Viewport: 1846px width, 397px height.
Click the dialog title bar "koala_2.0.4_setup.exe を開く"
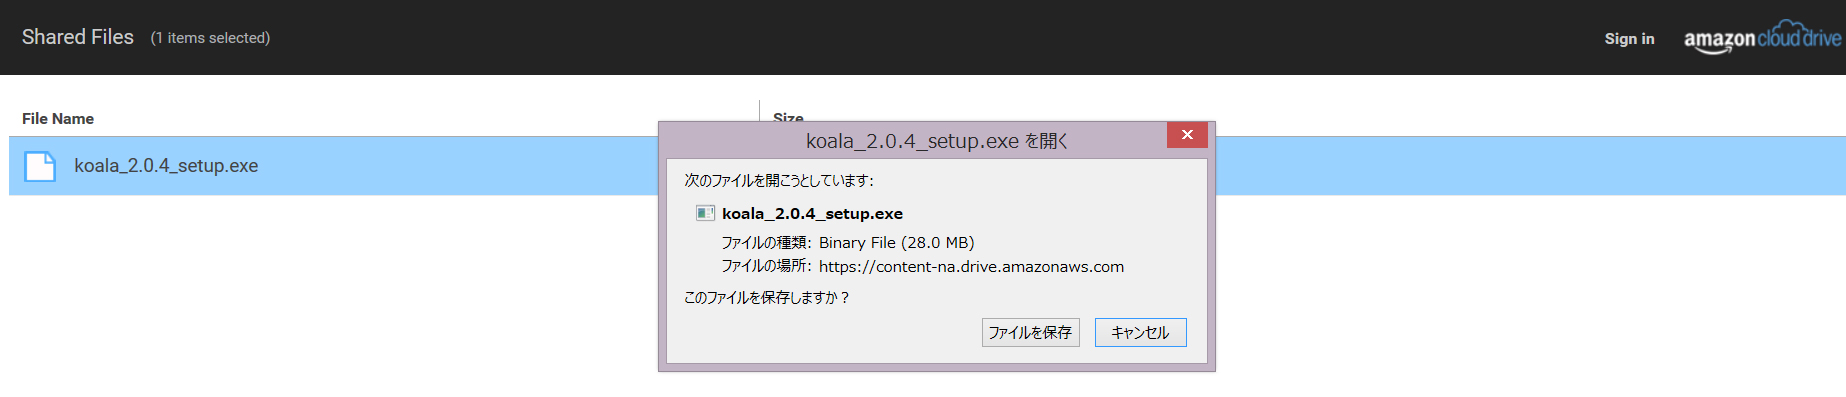[937, 141]
